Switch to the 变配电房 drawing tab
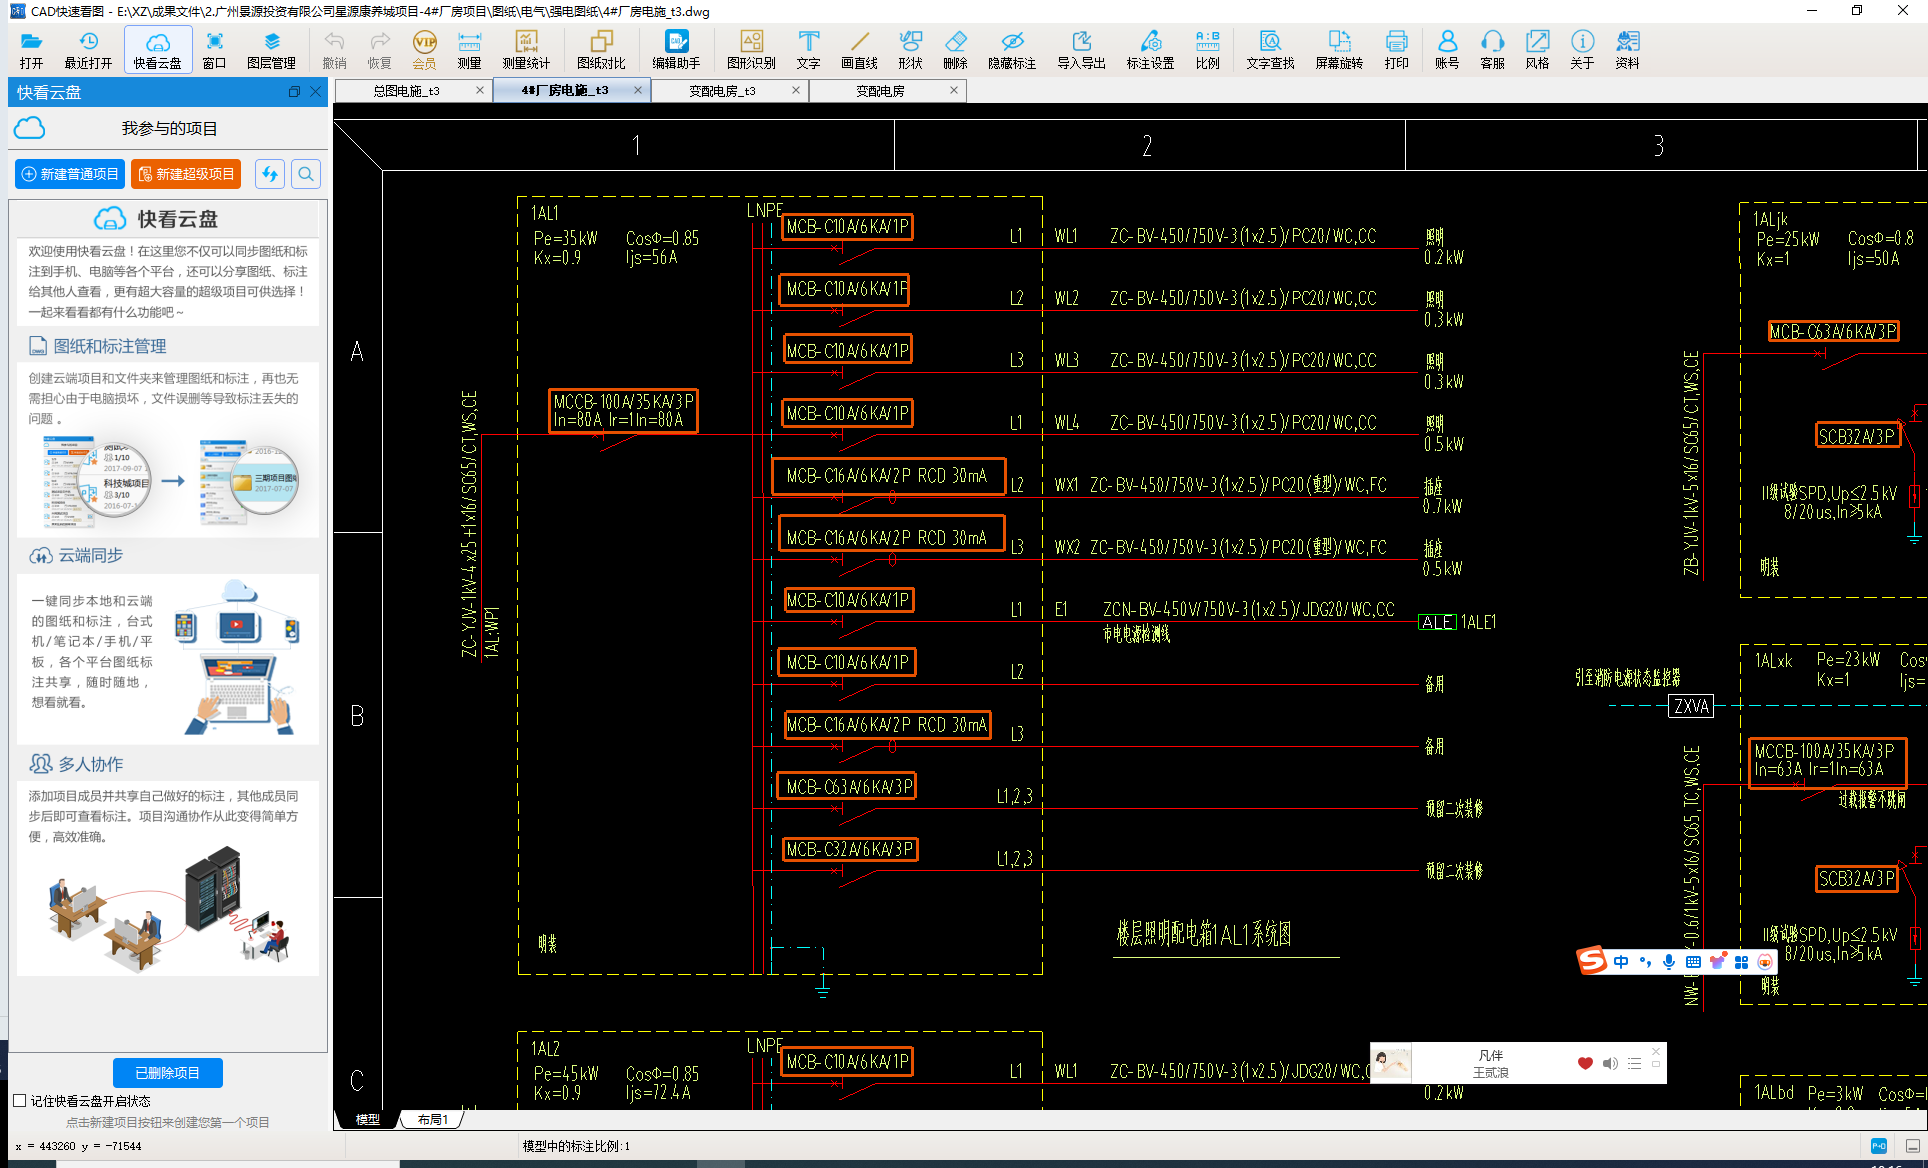The width and height of the screenshot is (1928, 1168). tap(880, 91)
